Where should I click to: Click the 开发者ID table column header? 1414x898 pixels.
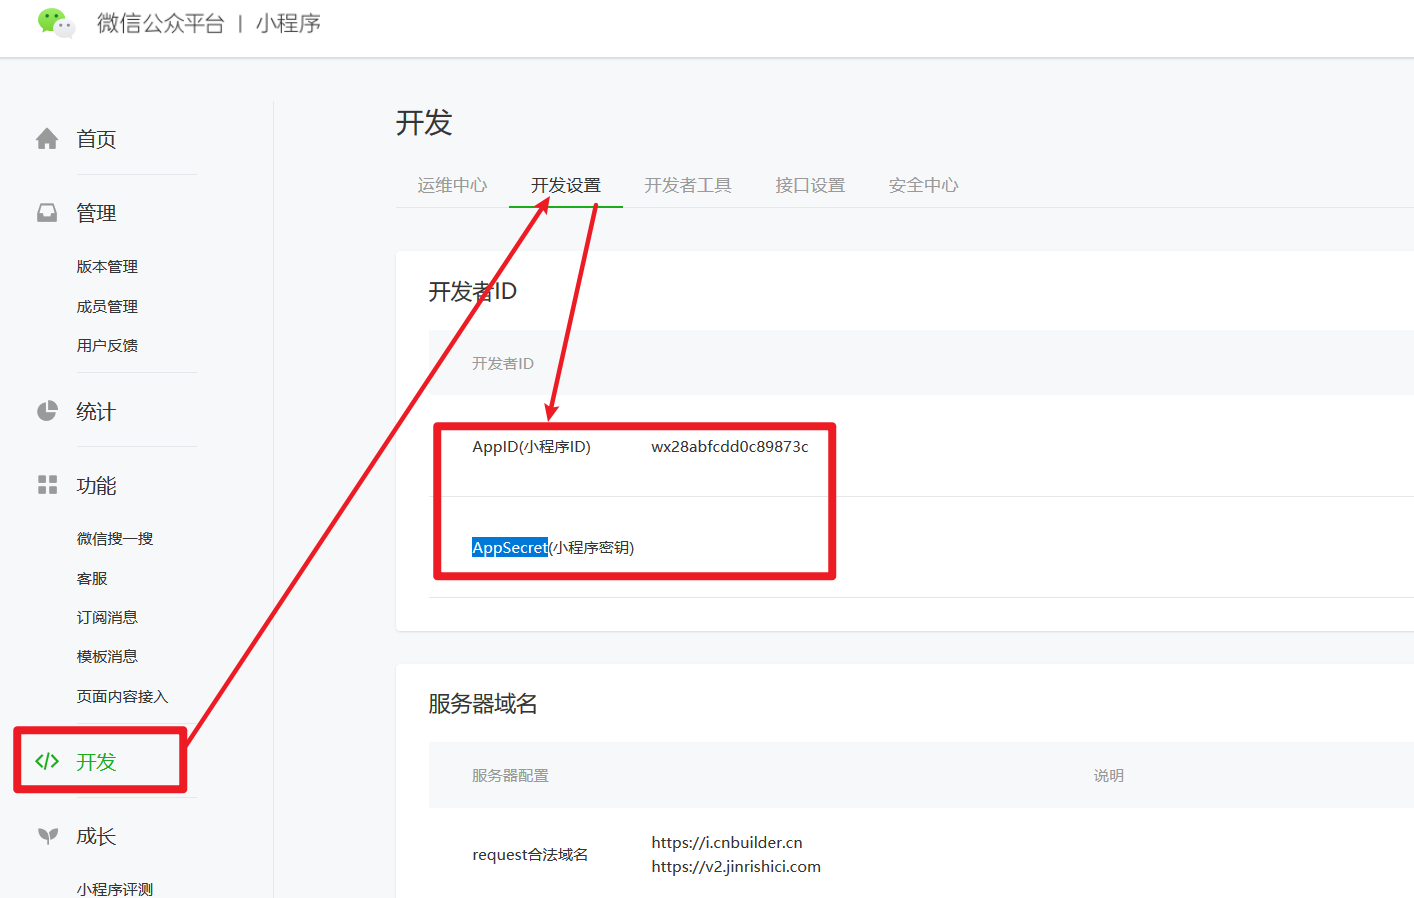coord(503,363)
